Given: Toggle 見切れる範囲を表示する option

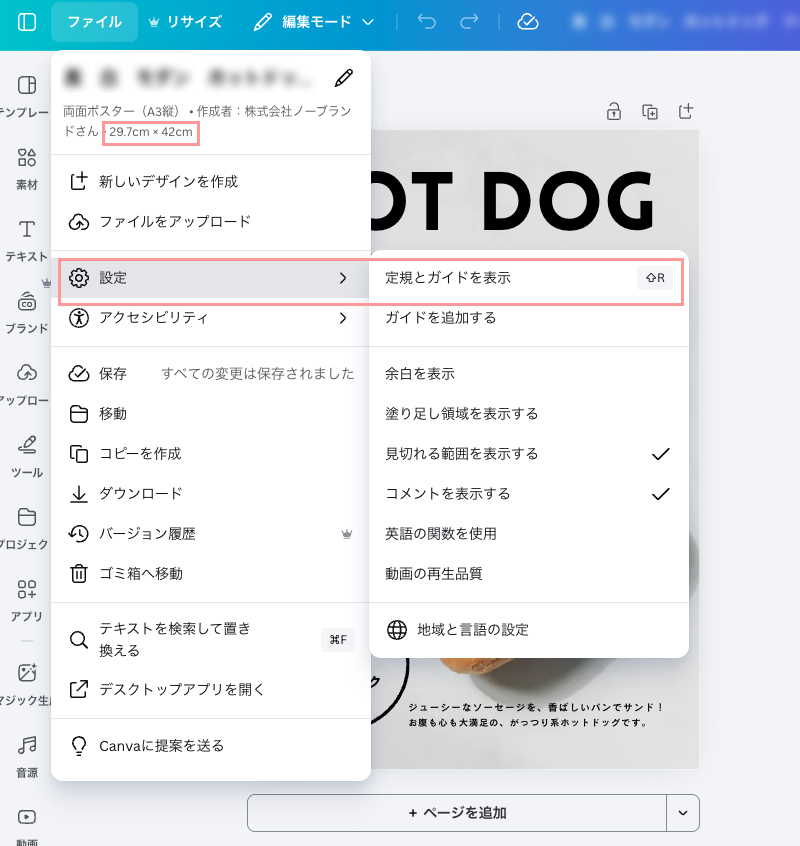Looking at the screenshot, I should (x=528, y=454).
